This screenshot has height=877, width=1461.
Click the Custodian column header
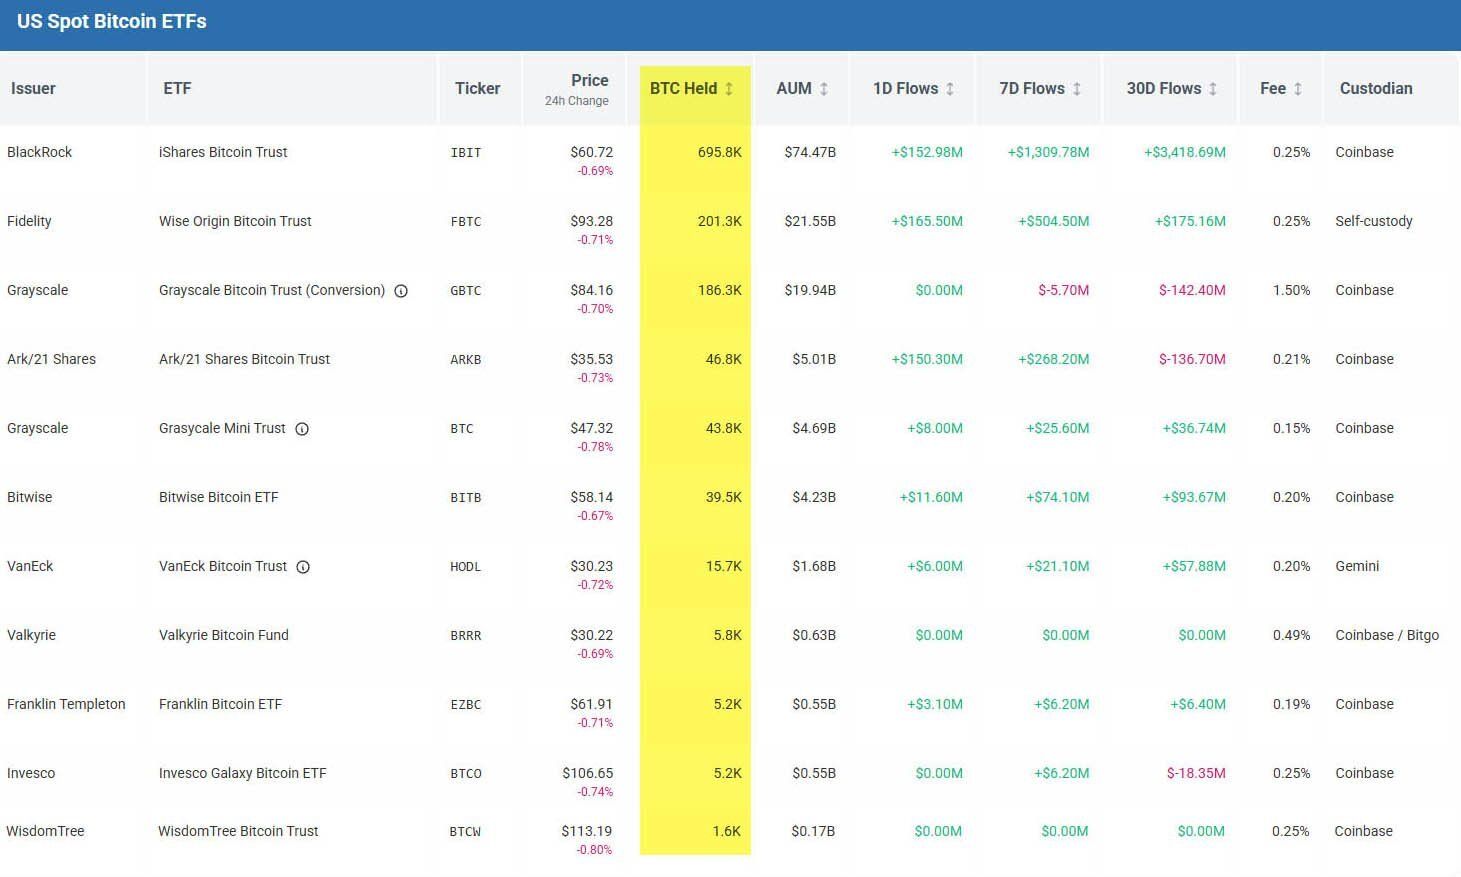[x=1376, y=88]
